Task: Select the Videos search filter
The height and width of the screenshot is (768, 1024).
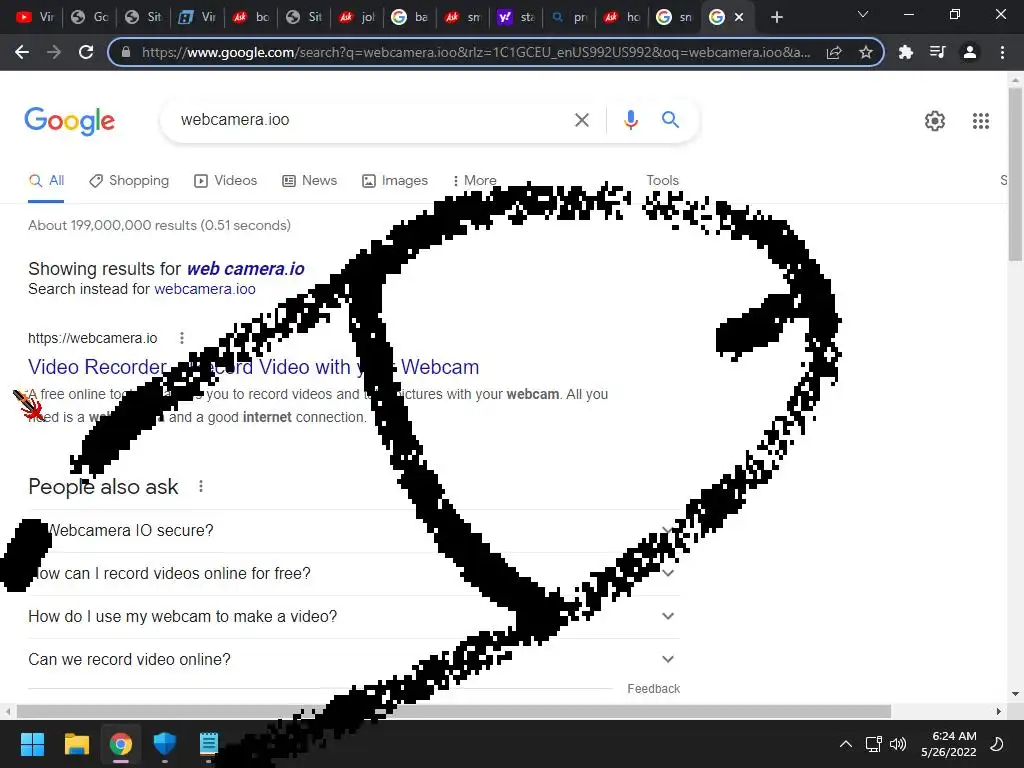Action: 225,180
